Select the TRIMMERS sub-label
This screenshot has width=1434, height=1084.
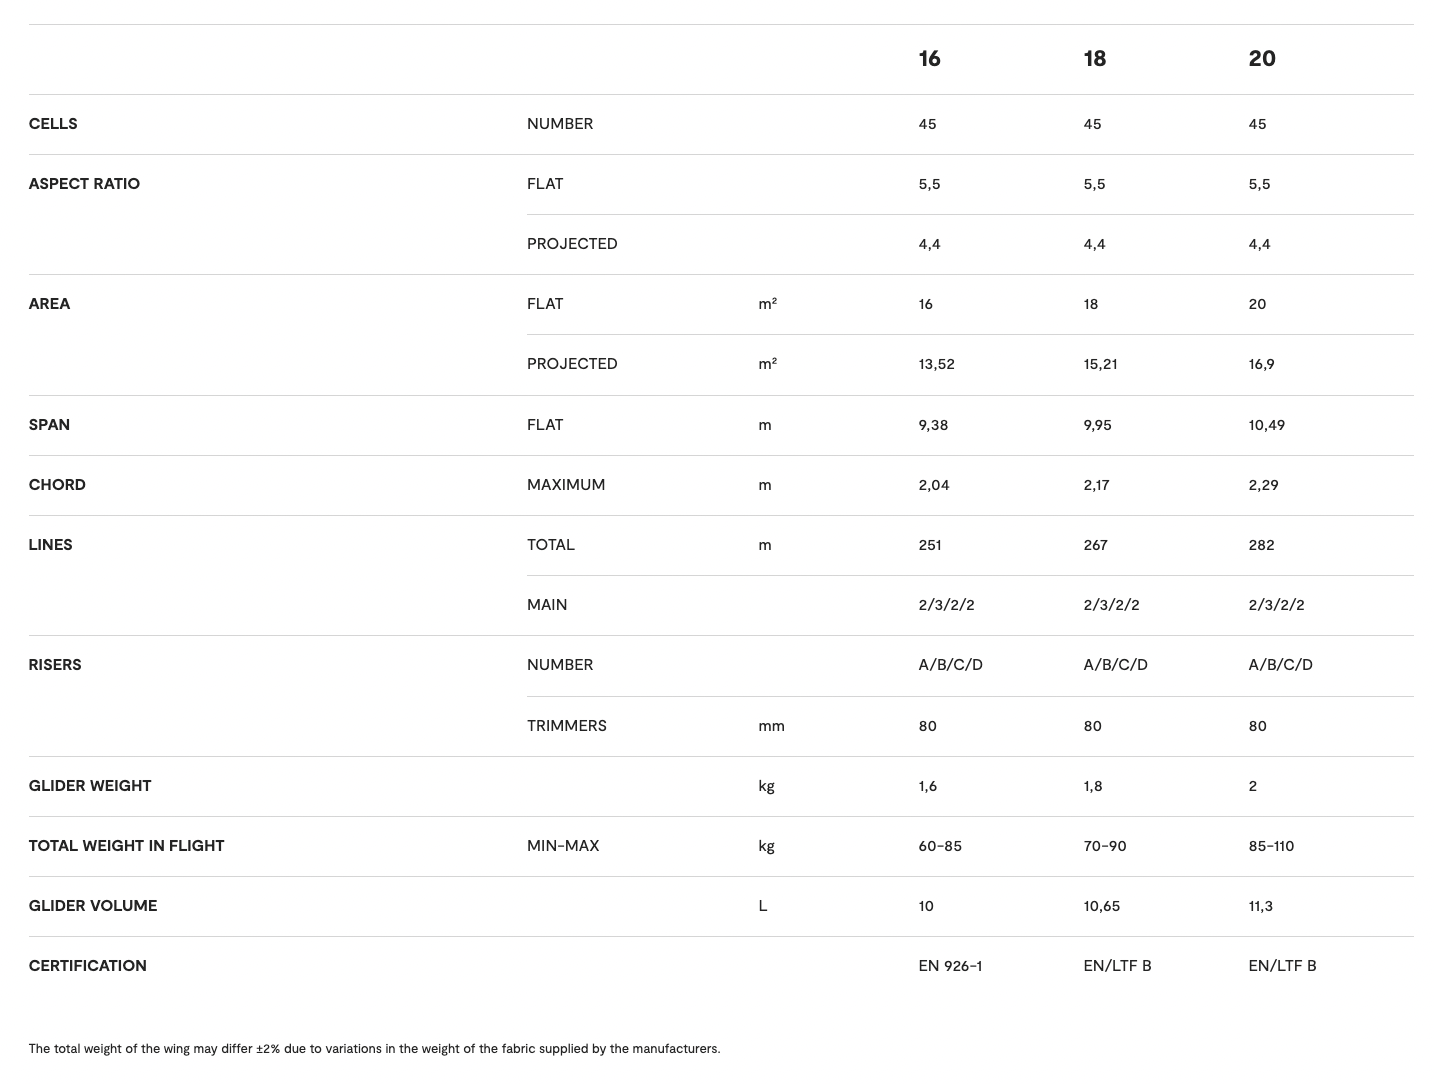566,726
